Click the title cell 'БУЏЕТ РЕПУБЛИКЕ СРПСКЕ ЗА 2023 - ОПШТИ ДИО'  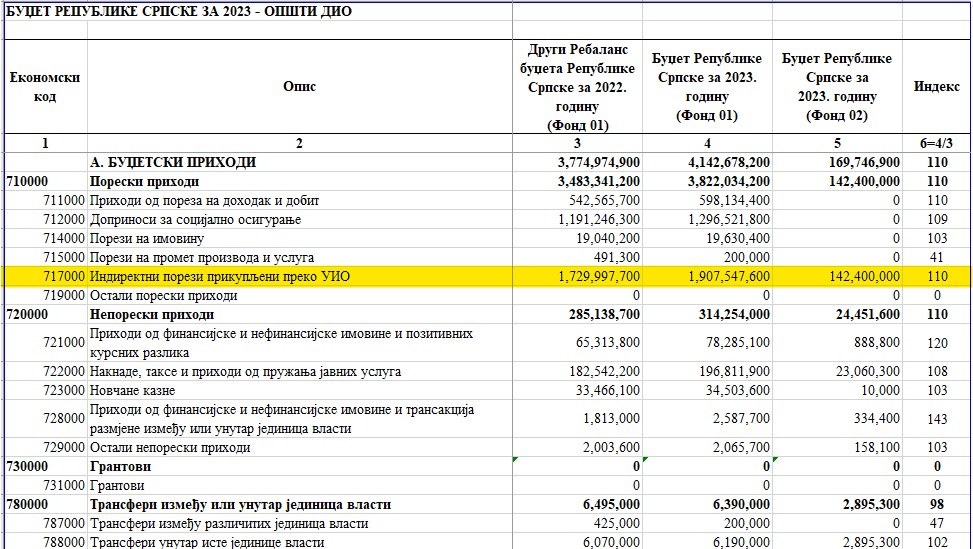(x=180, y=12)
